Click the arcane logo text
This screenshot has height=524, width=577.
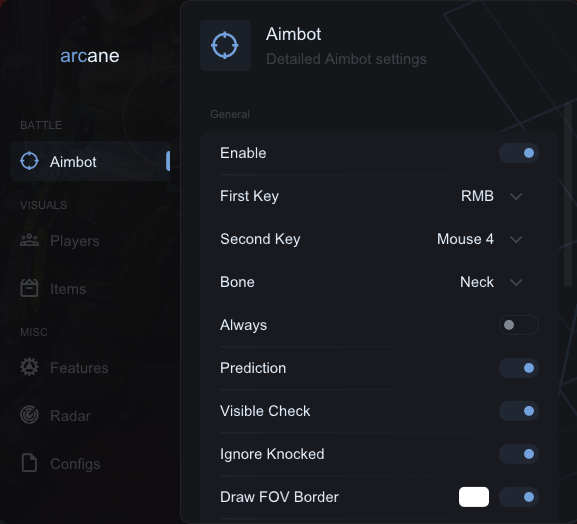coord(90,56)
